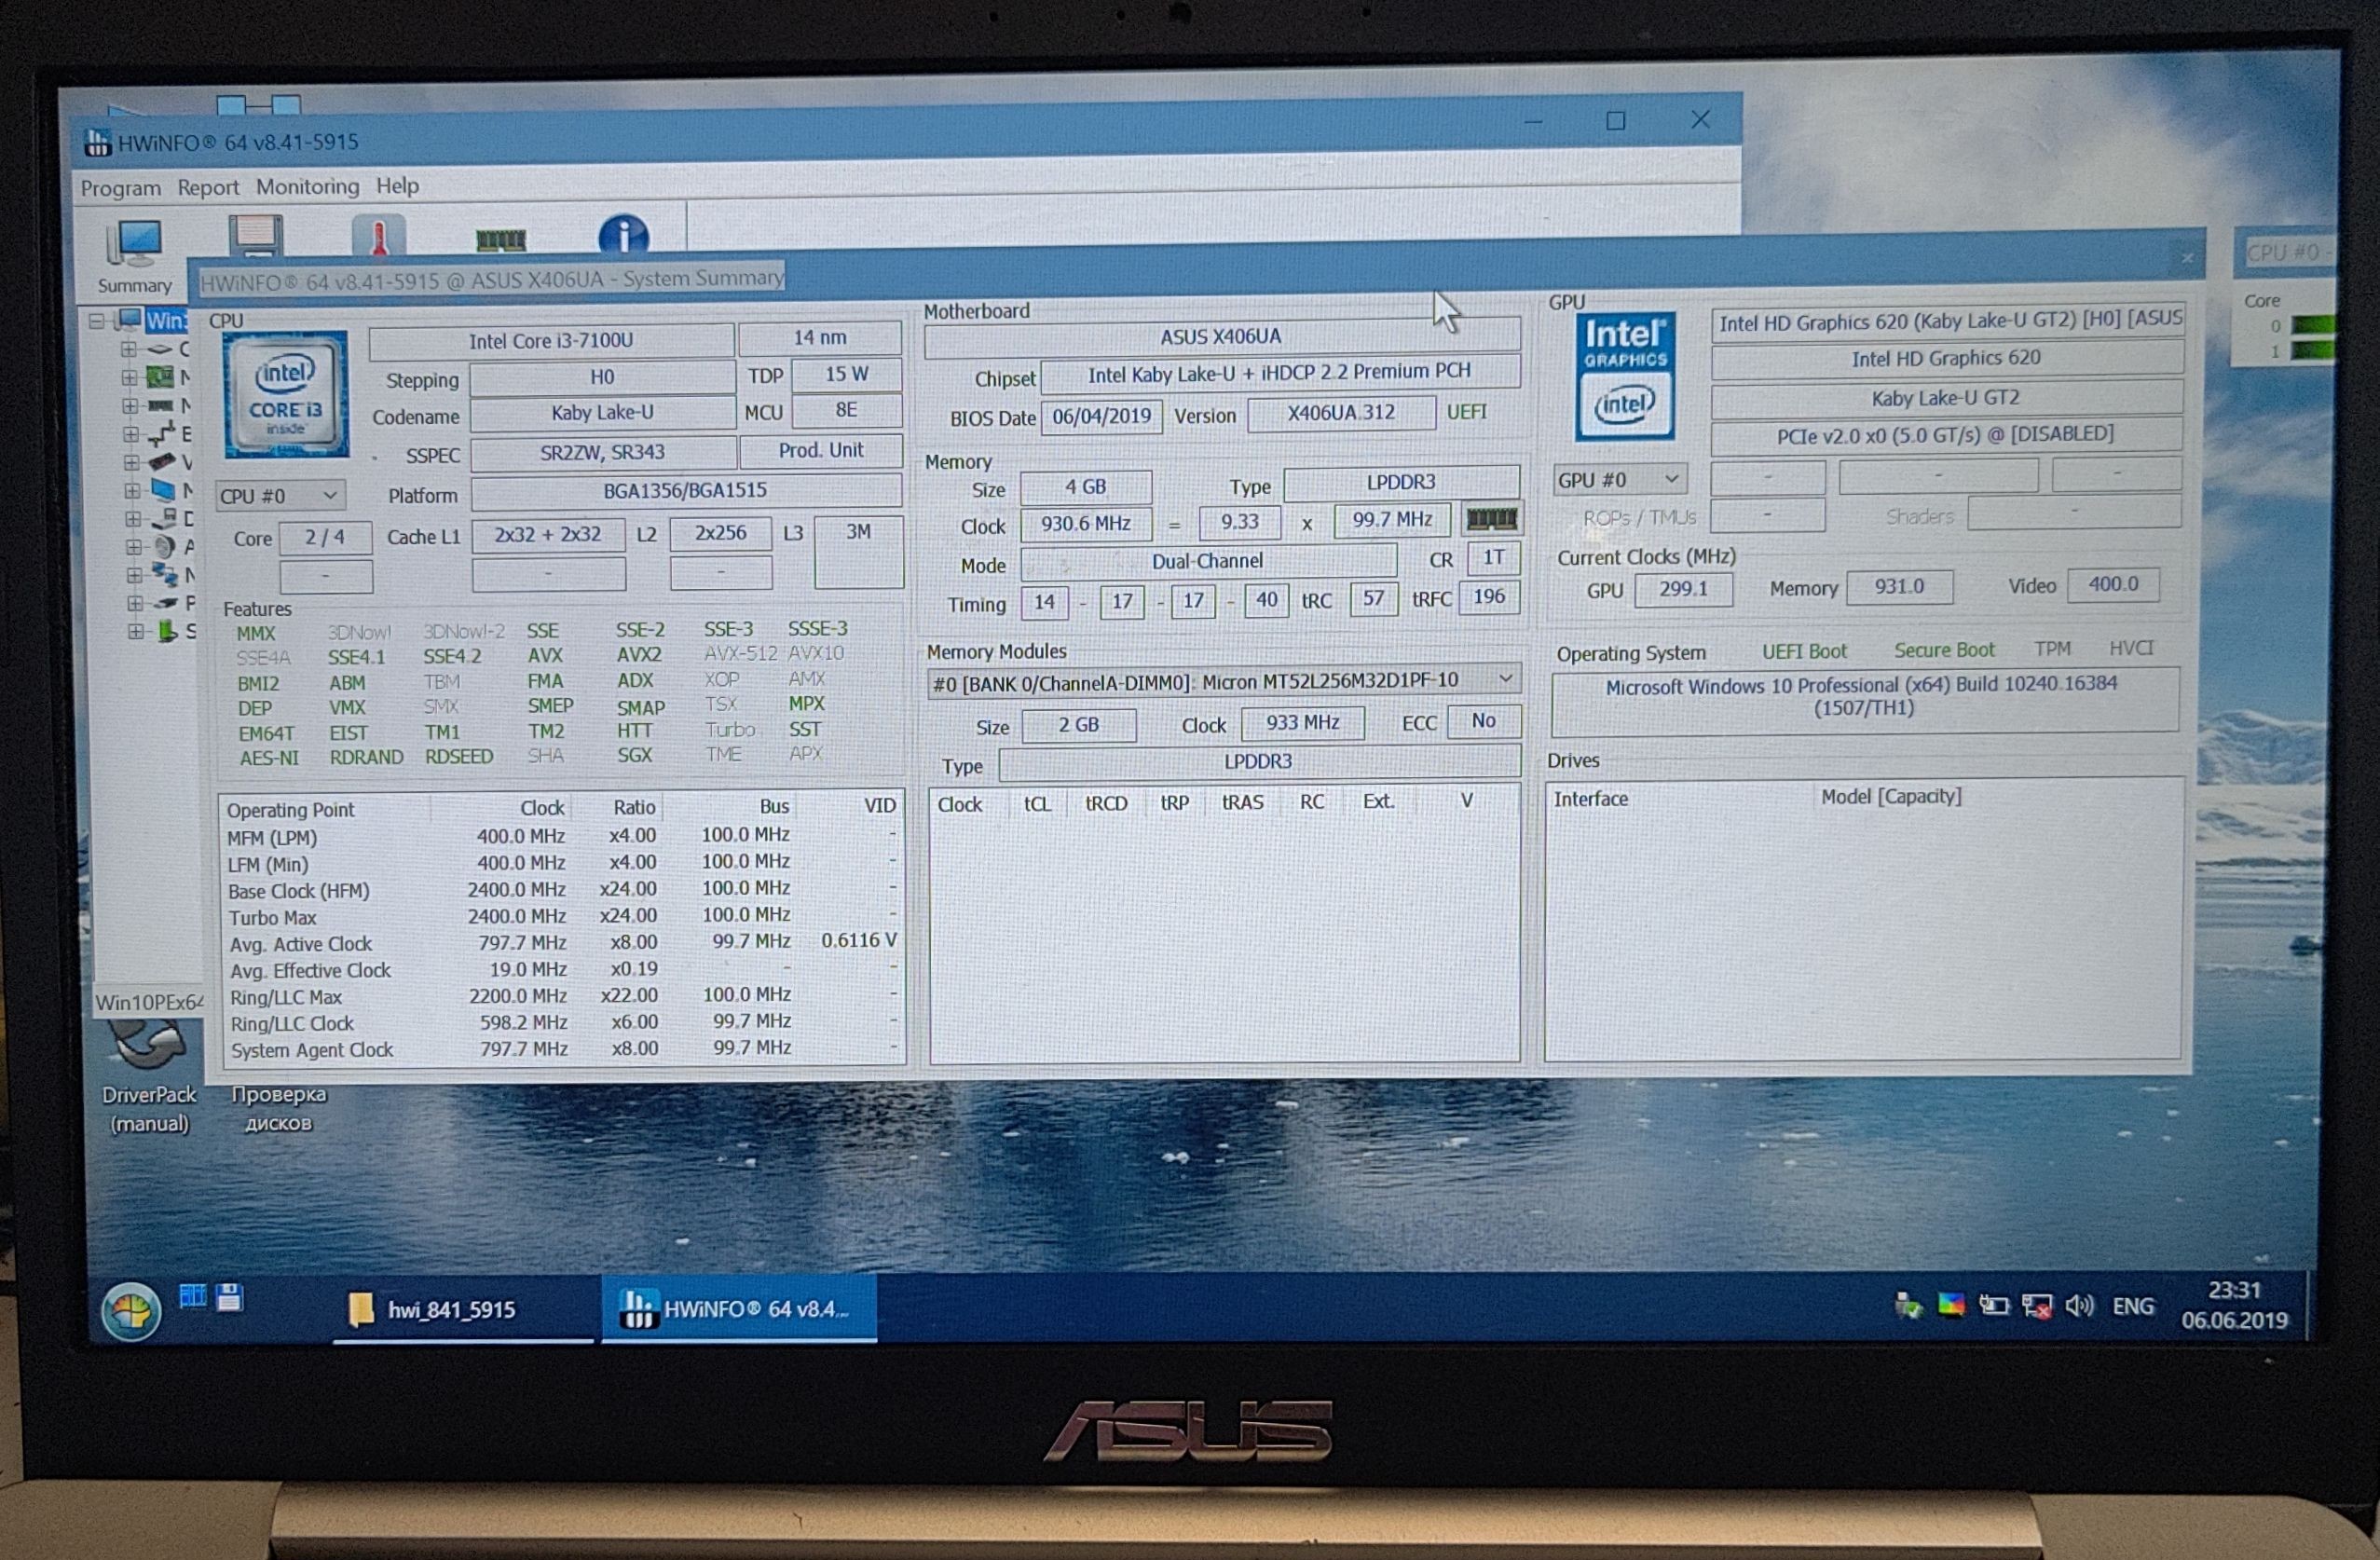This screenshot has width=2380, height=1560.
Task: Click the Avg. Active Clock row
Action: (x=562, y=942)
